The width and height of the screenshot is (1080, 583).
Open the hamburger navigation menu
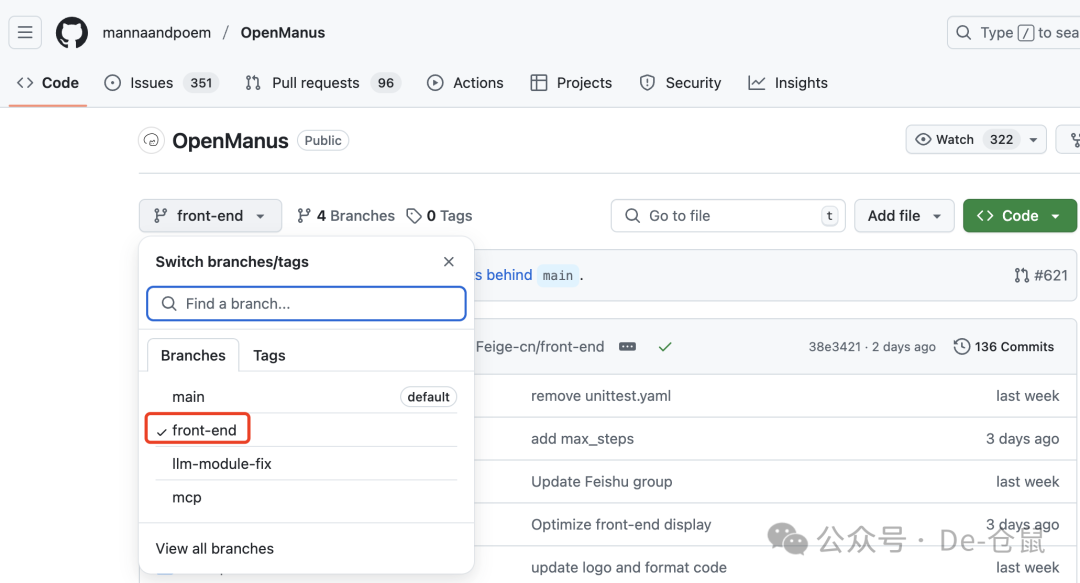(25, 32)
